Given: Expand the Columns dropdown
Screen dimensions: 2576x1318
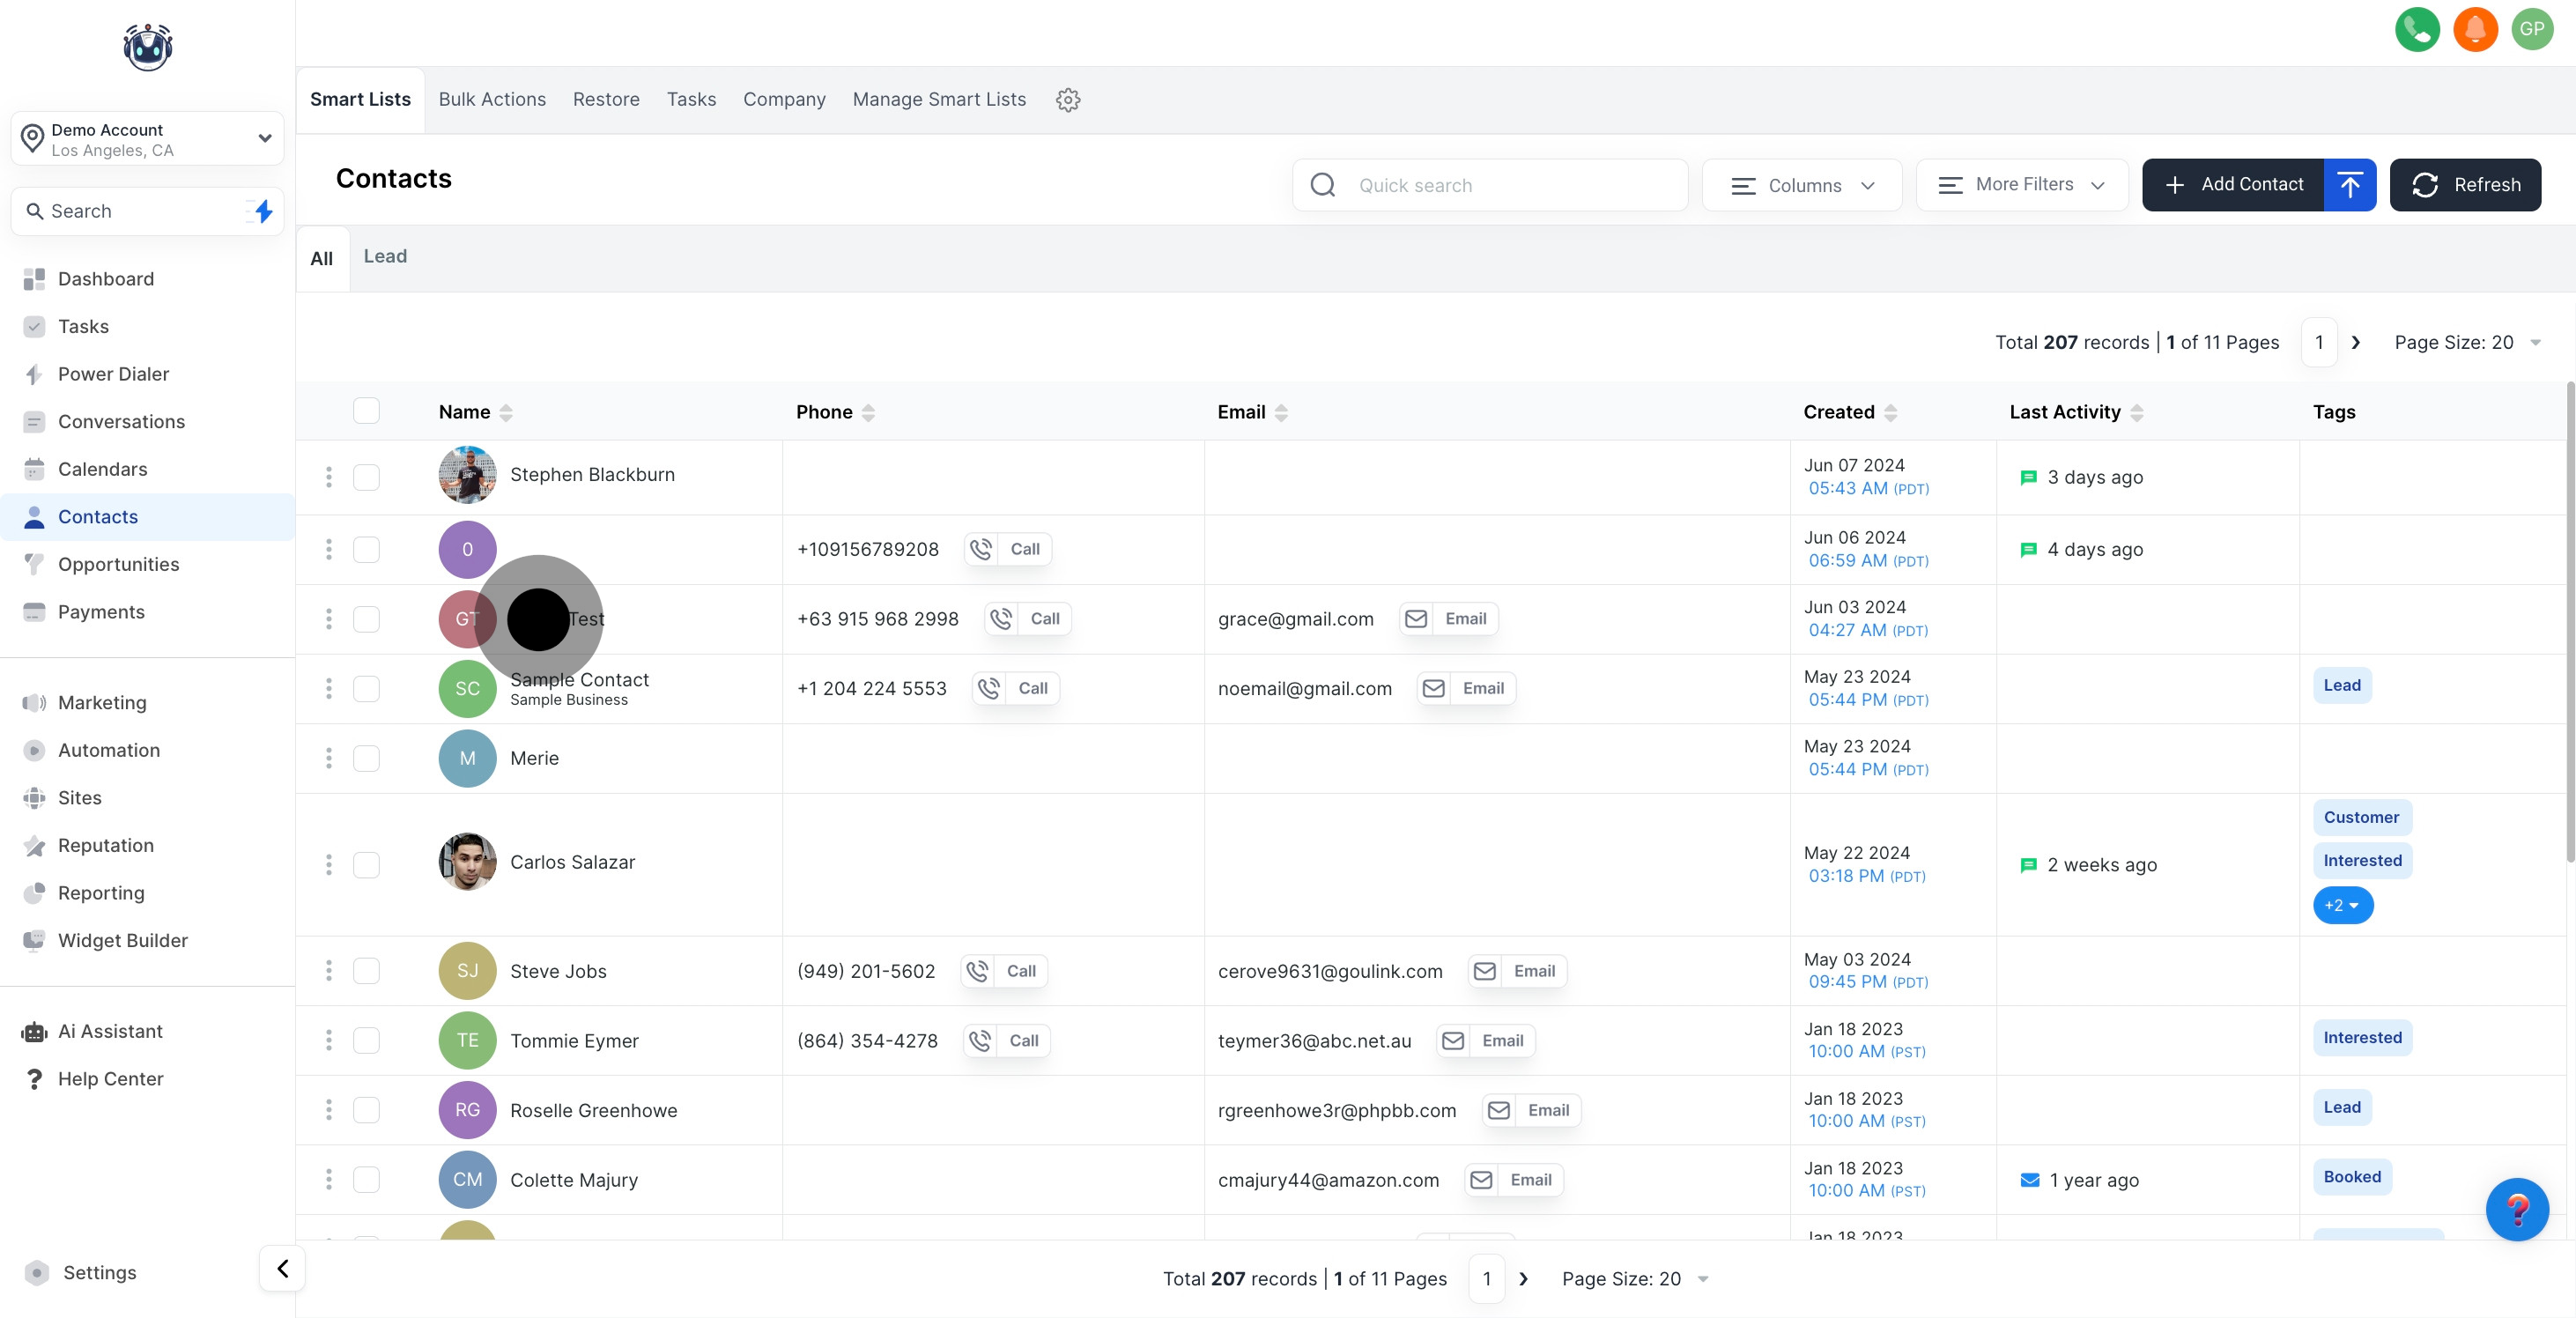Looking at the screenshot, I should click(x=1802, y=185).
